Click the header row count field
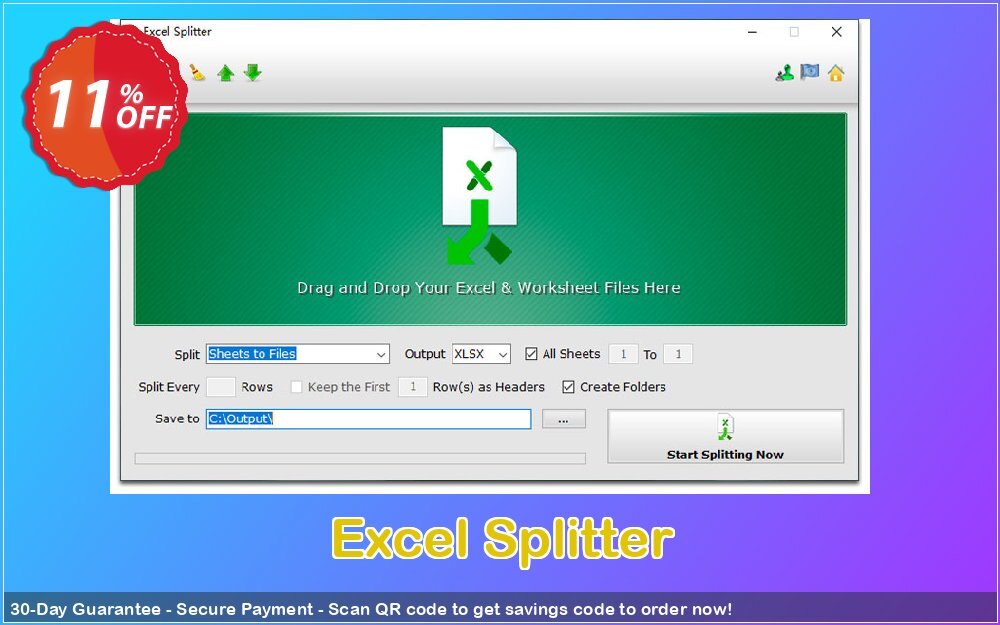Viewport: 1000px width, 625px height. [x=413, y=387]
